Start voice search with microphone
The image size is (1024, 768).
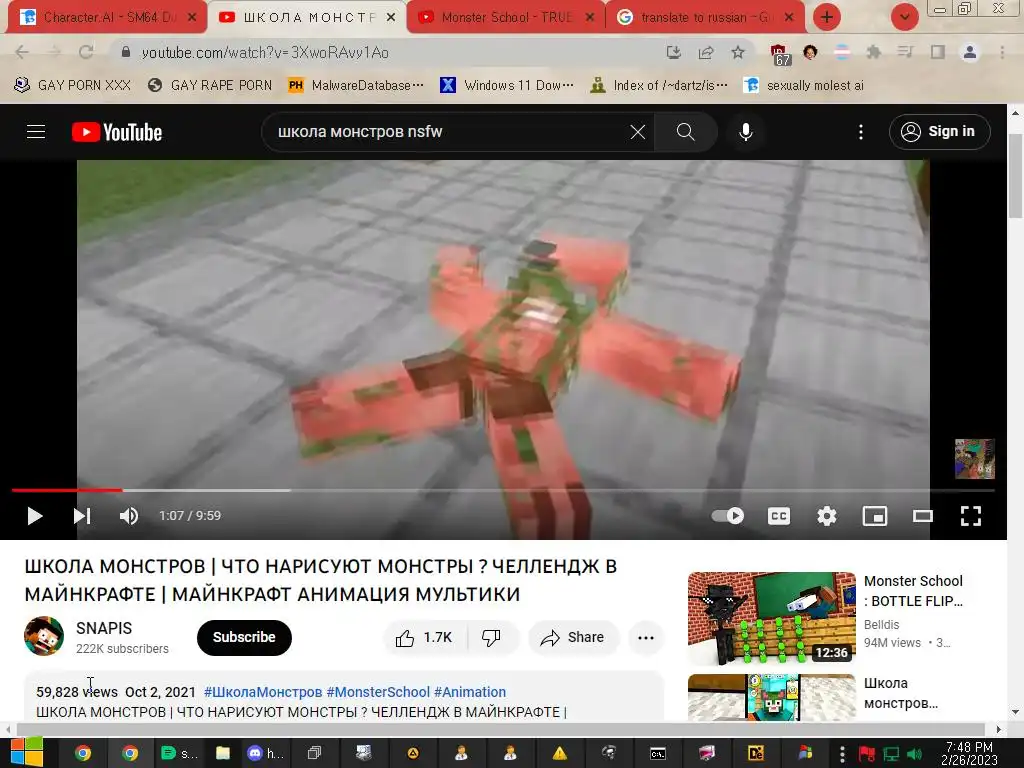(746, 132)
